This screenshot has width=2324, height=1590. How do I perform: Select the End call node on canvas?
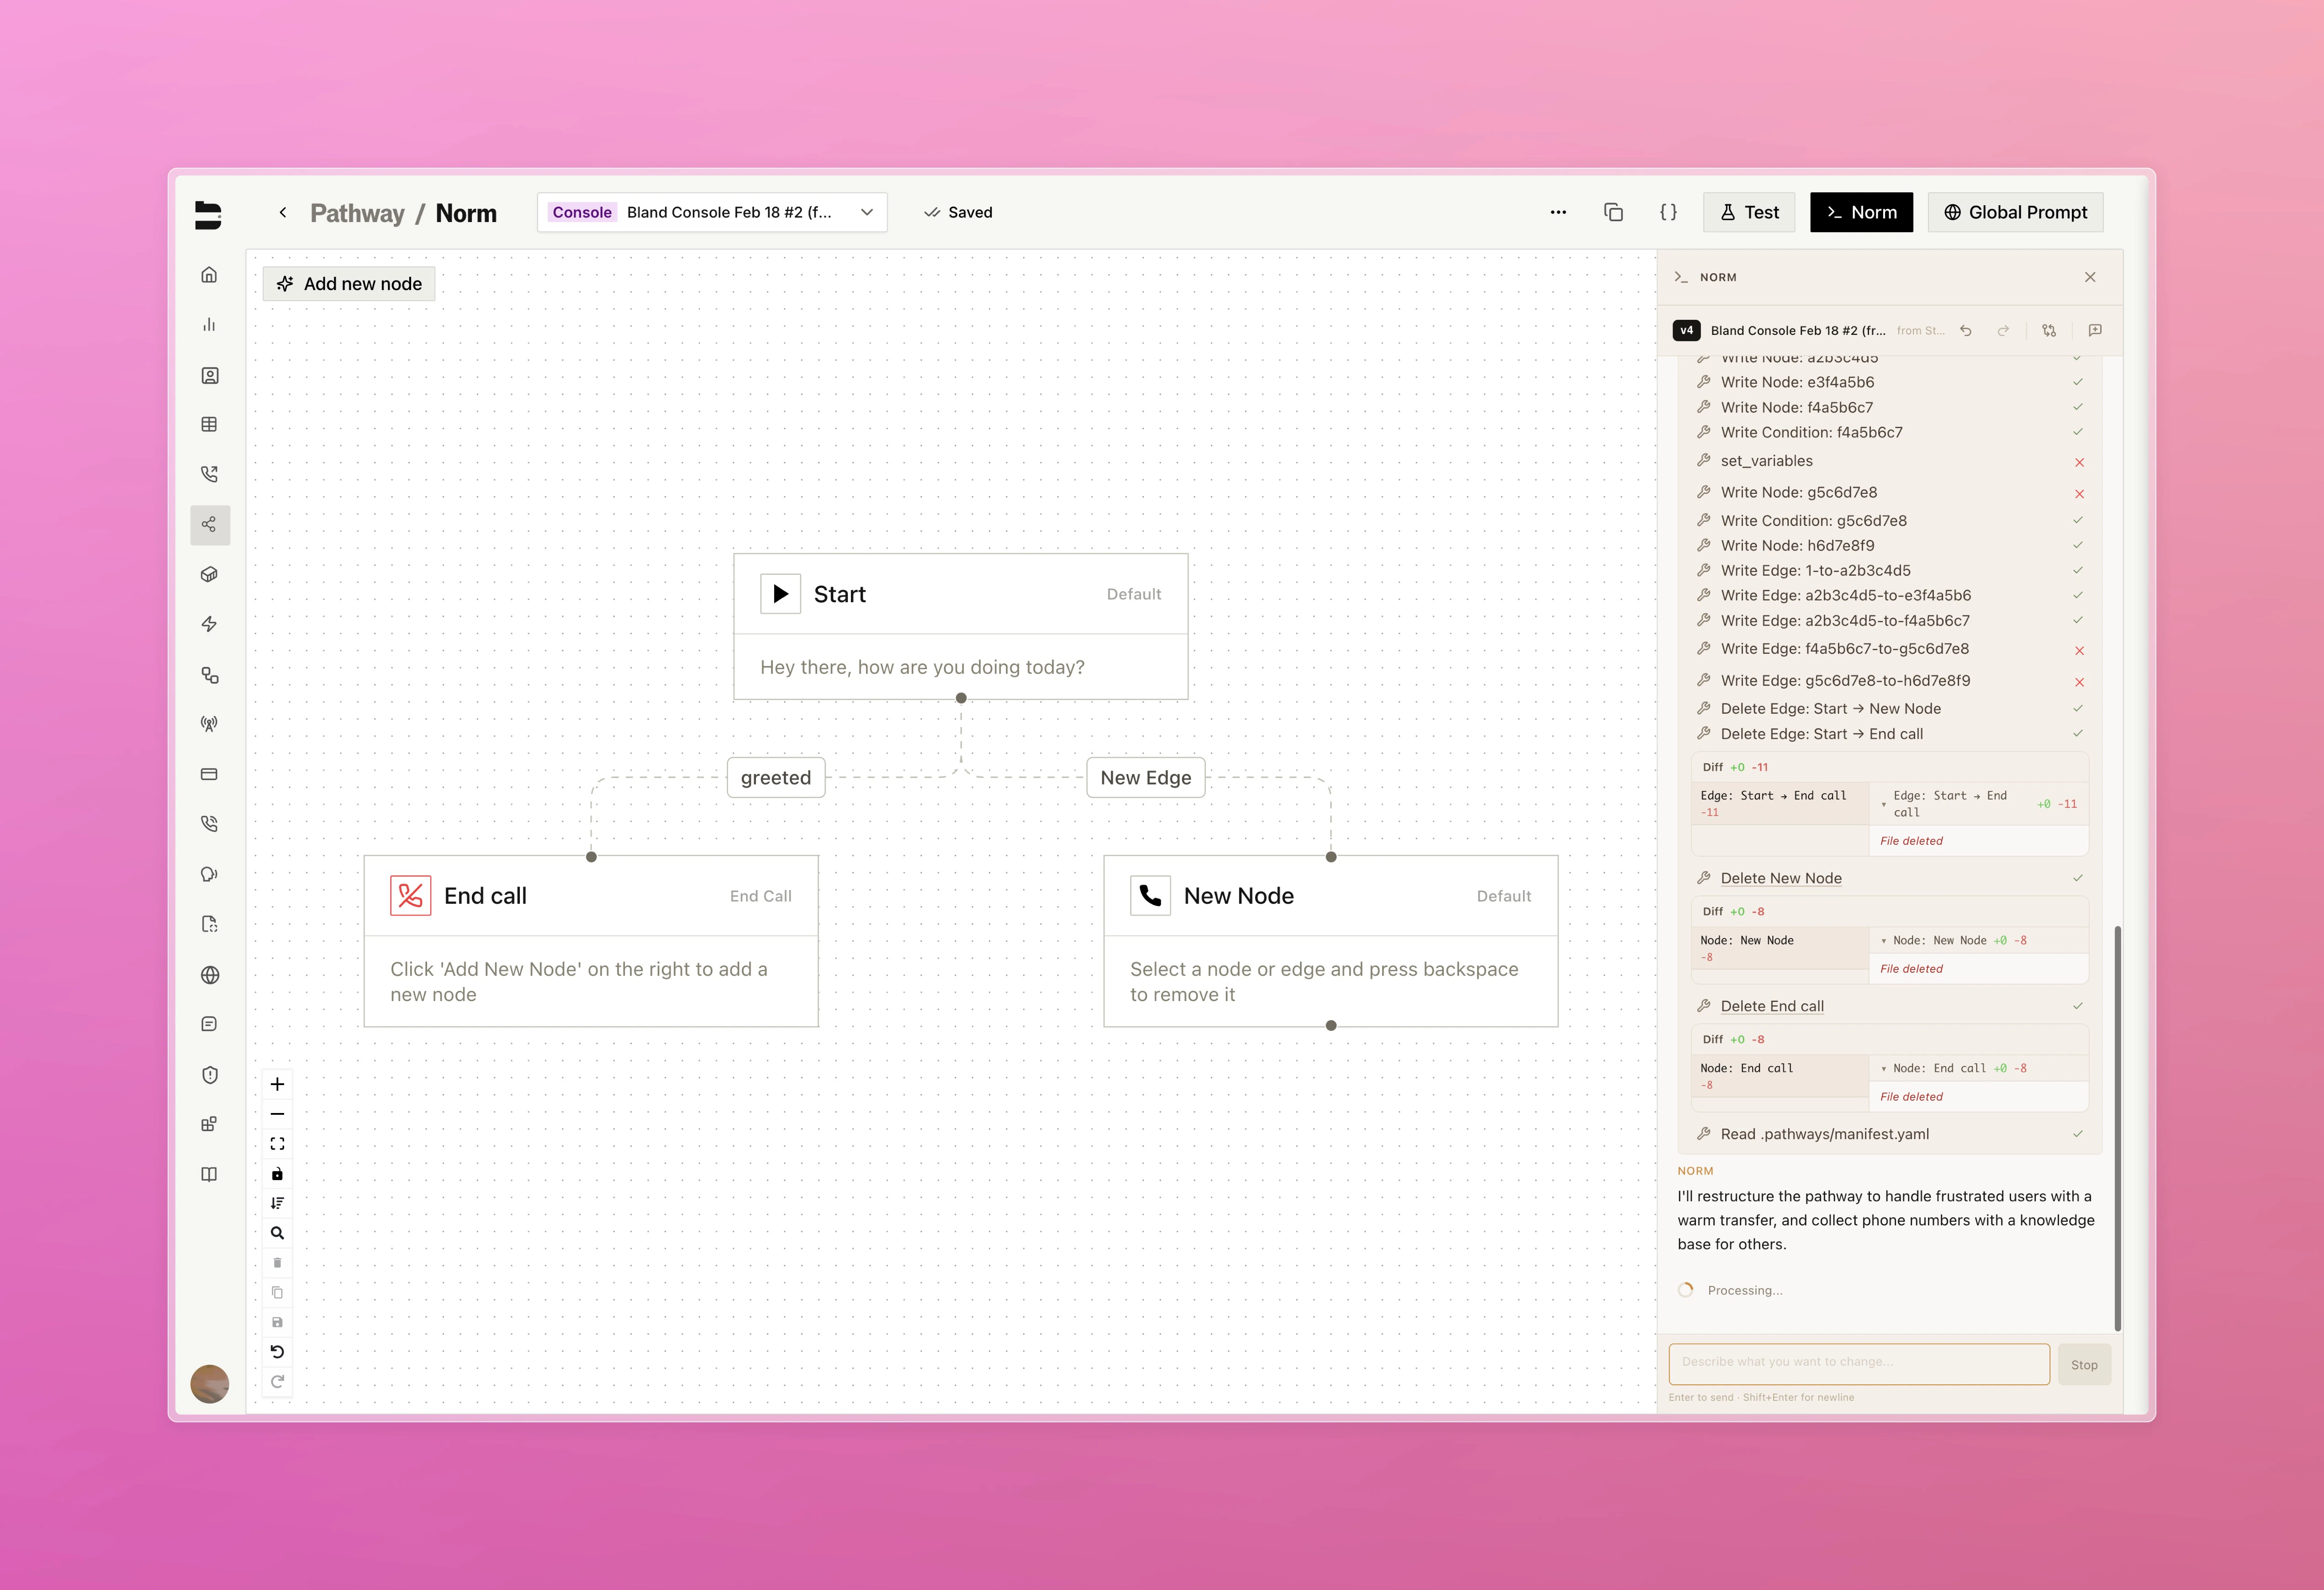click(591, 941)
